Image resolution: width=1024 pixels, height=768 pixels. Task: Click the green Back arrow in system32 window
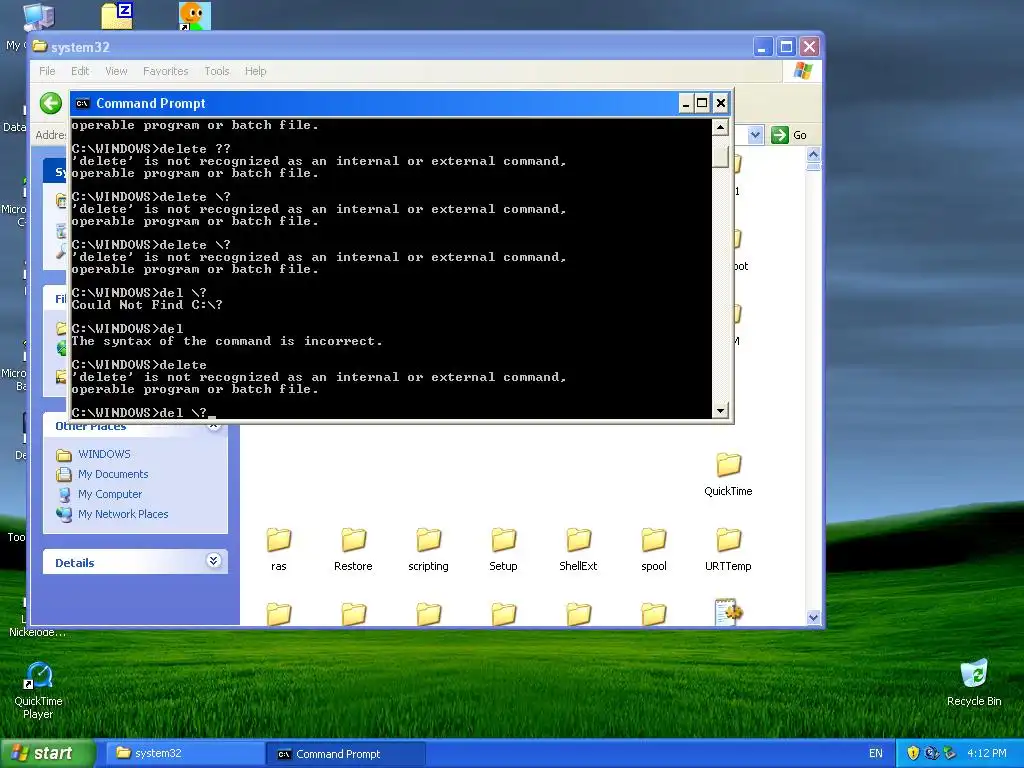(50, 103)
